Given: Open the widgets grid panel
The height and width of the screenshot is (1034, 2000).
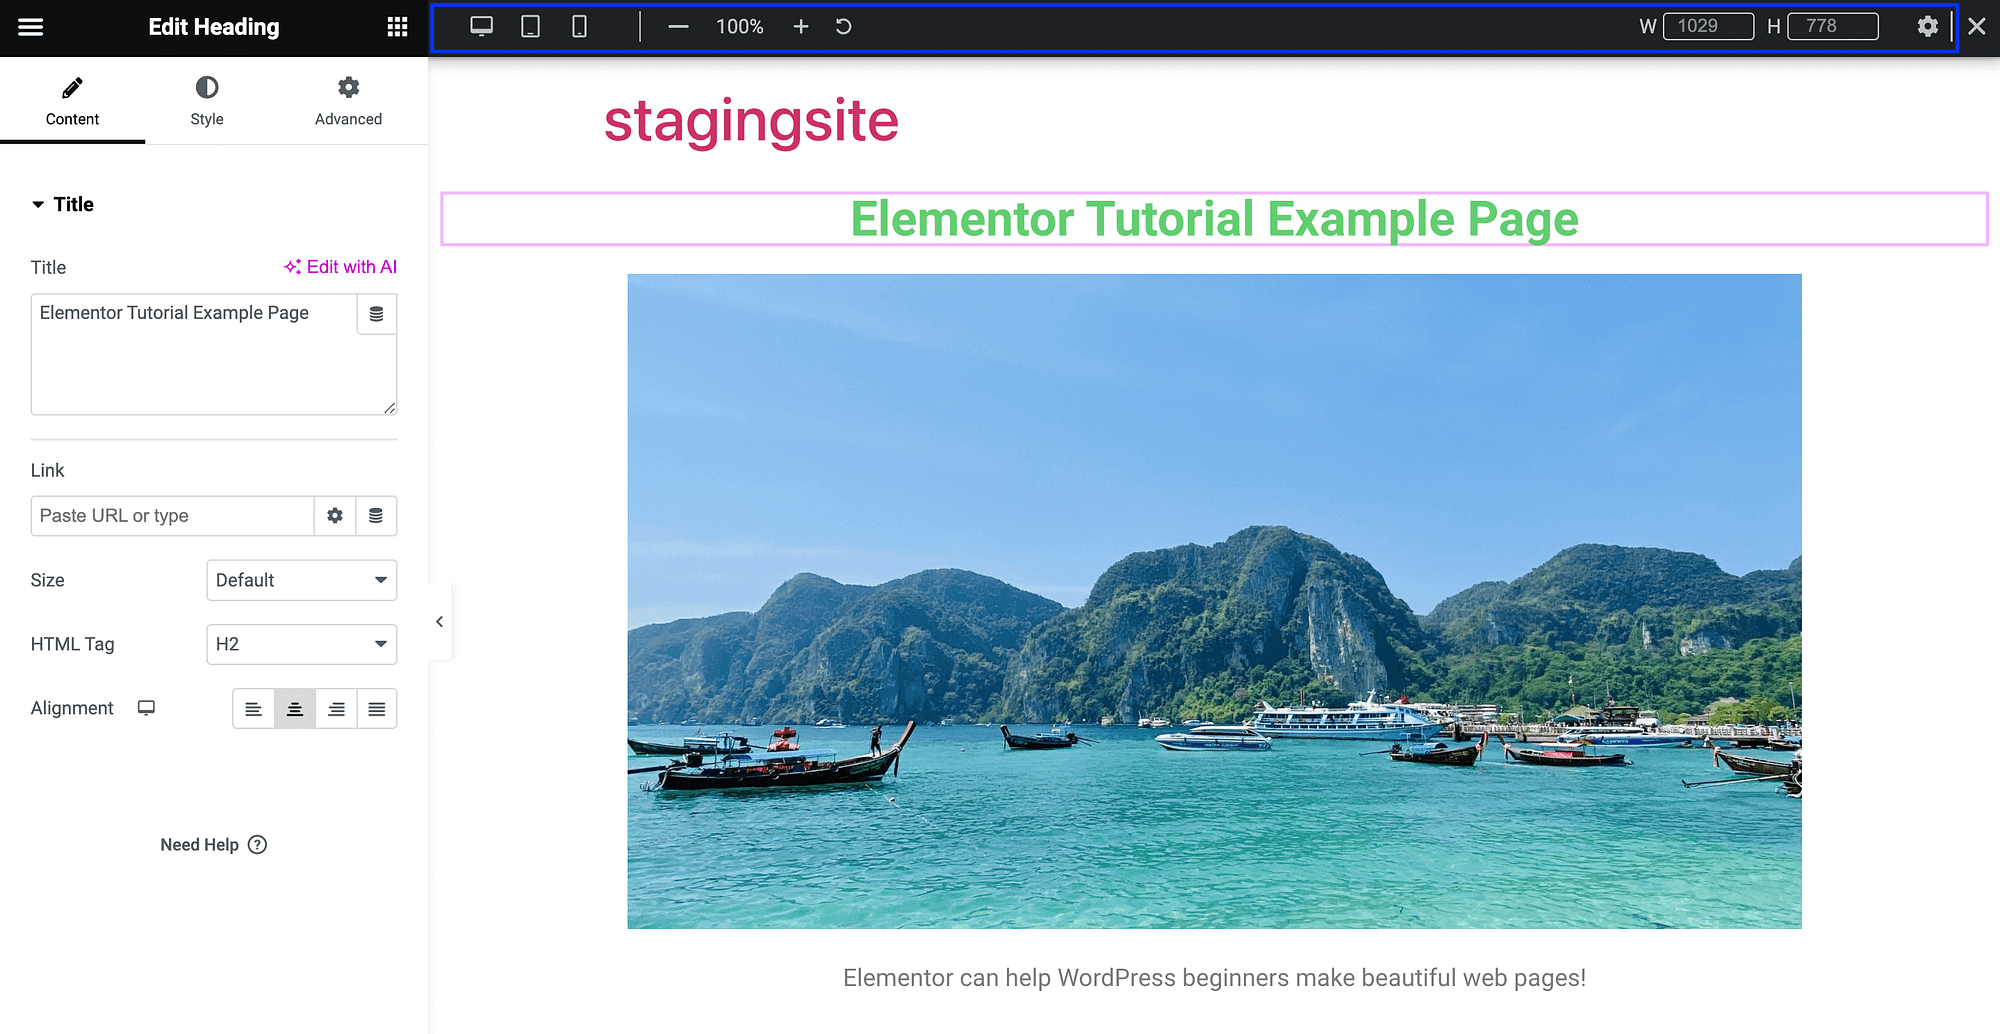Looking at the screenshot, I should (397, 27).
